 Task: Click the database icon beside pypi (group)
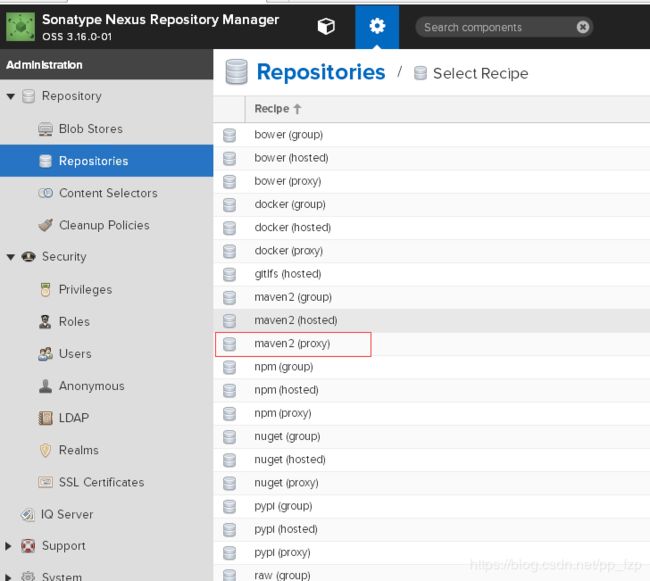point(229,506)
